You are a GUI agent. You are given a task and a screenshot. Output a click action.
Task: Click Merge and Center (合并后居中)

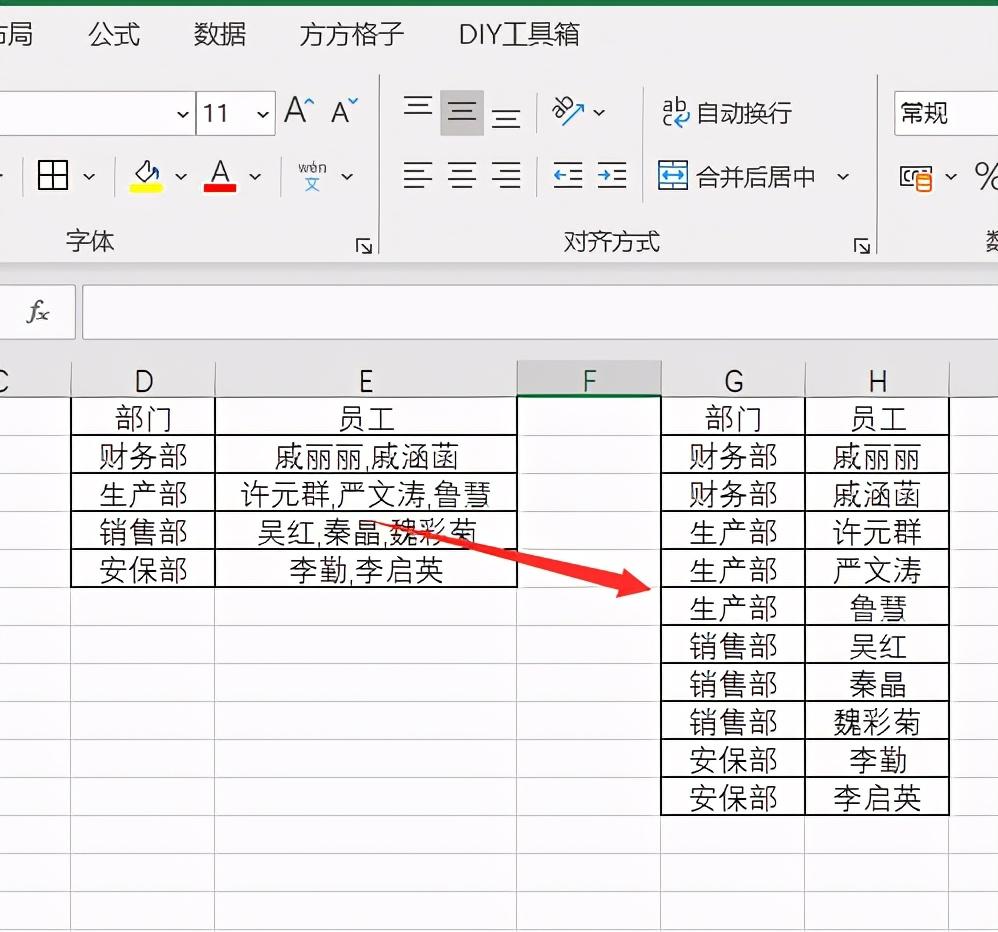point(736,176)
